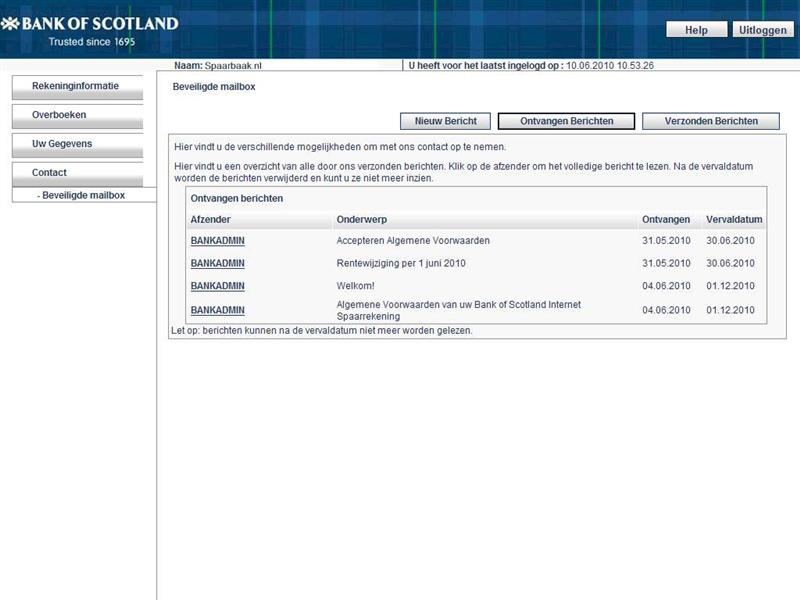Open BANKADMIN message Rentewijziging per 1 juni
This screenshot has height=600, width=800.
click(x=217, y=263)
